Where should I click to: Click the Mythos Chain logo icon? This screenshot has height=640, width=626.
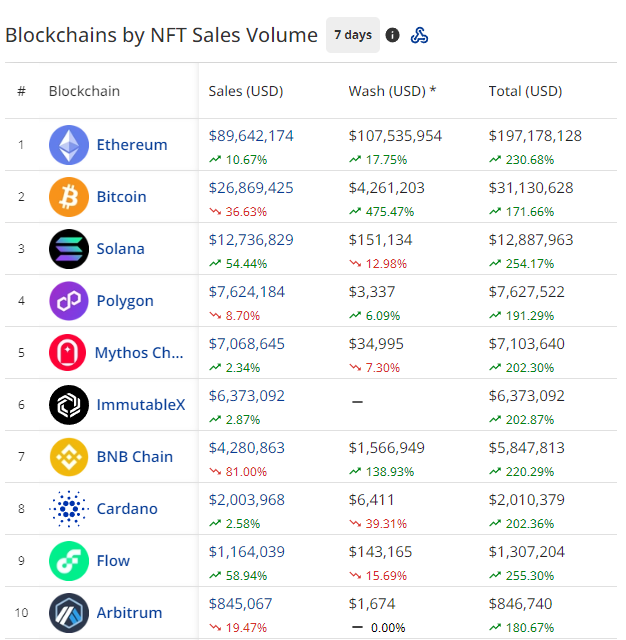pos(68,353)
